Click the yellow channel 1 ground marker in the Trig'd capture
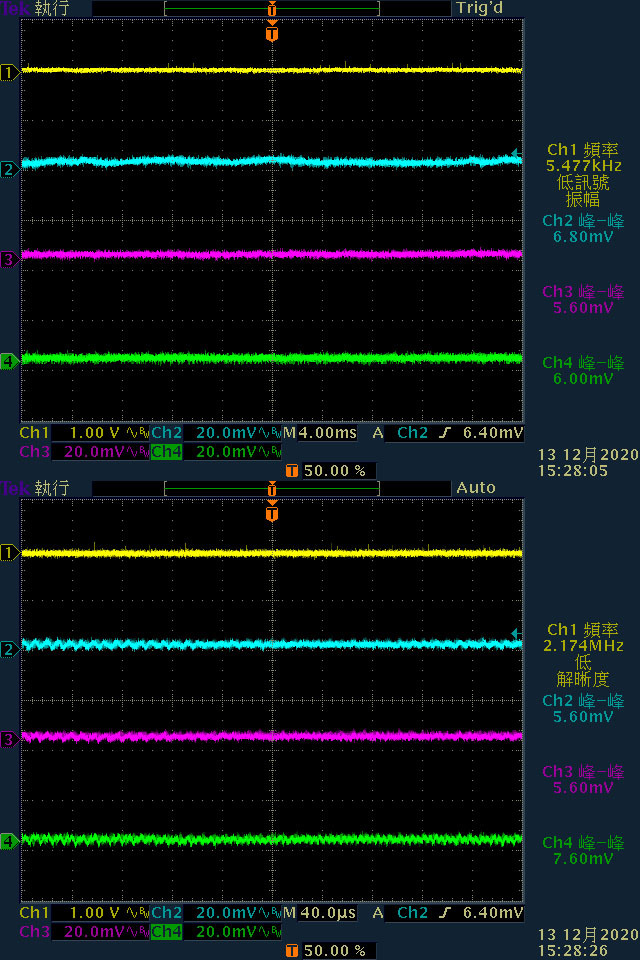This screenshot has width=640, height=960. [x=9, y=73]
